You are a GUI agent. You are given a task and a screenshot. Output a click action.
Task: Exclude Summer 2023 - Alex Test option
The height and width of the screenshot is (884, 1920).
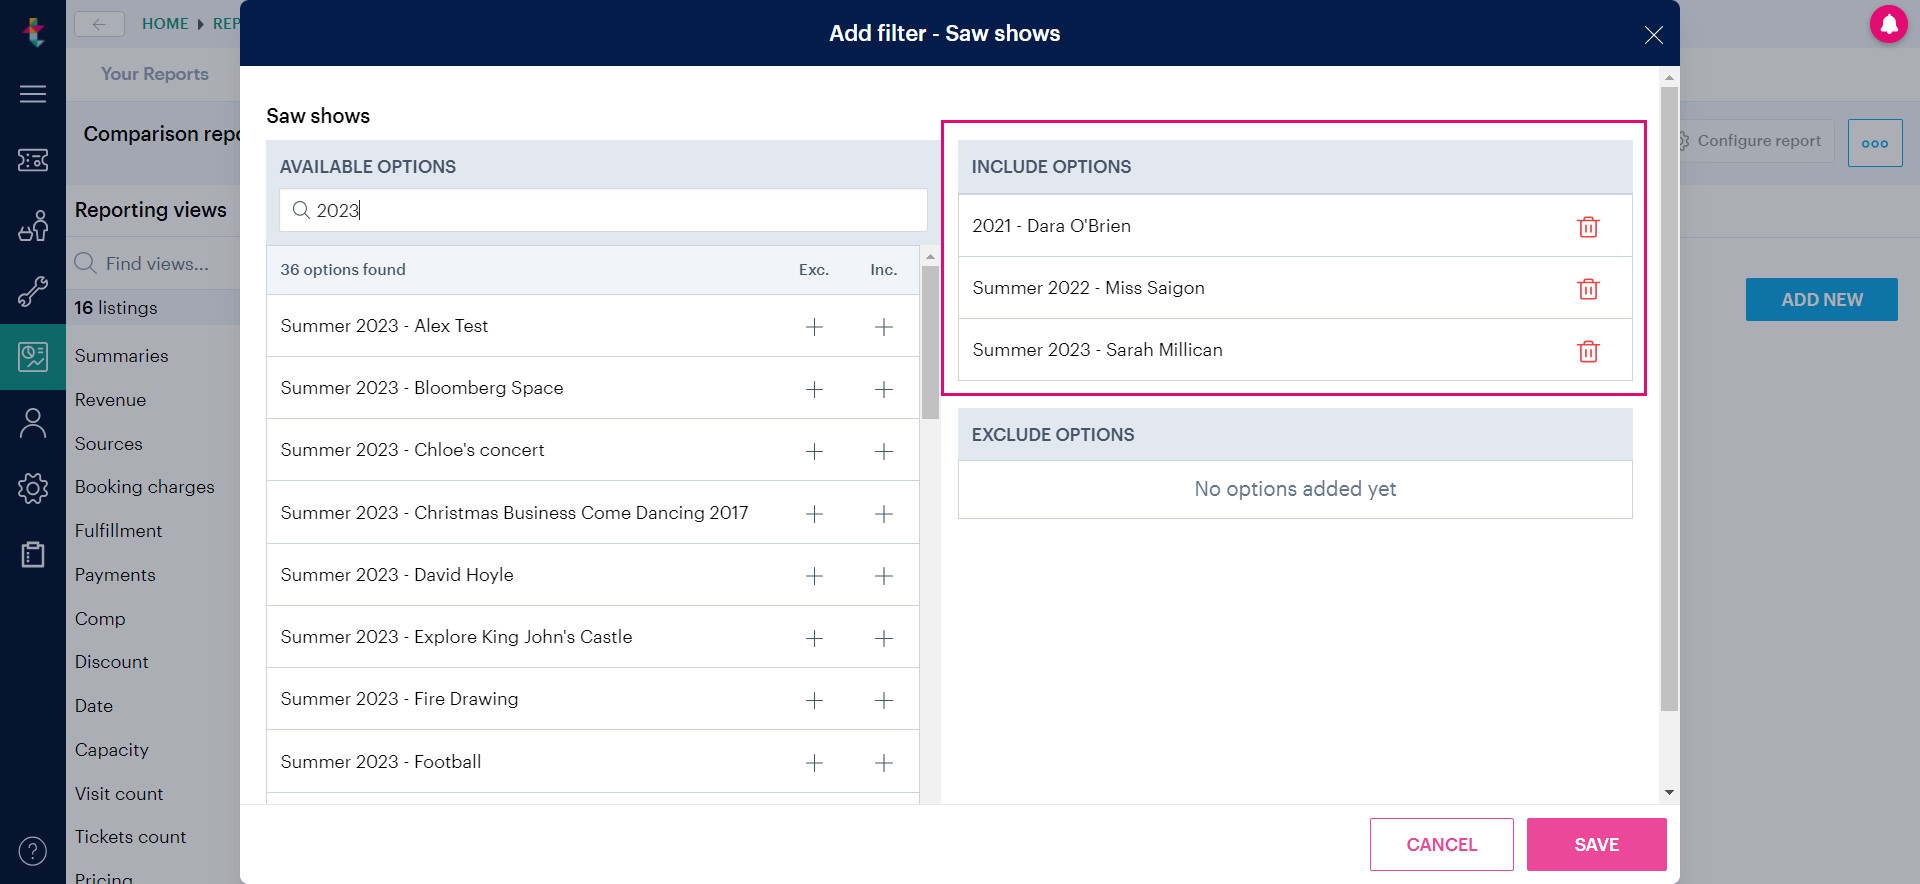[x=815, y=327]
